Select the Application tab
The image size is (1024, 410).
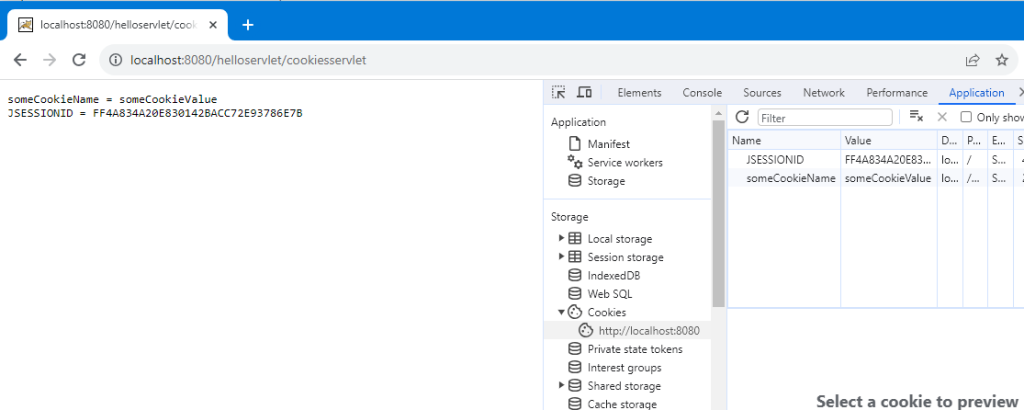tap(976, 93)
